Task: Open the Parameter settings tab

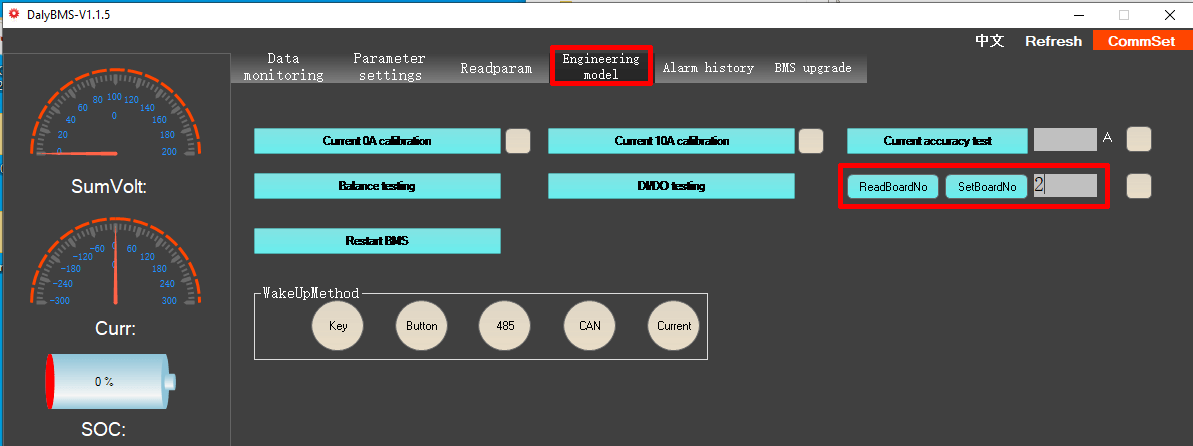Action: click(x=389, y=67)
